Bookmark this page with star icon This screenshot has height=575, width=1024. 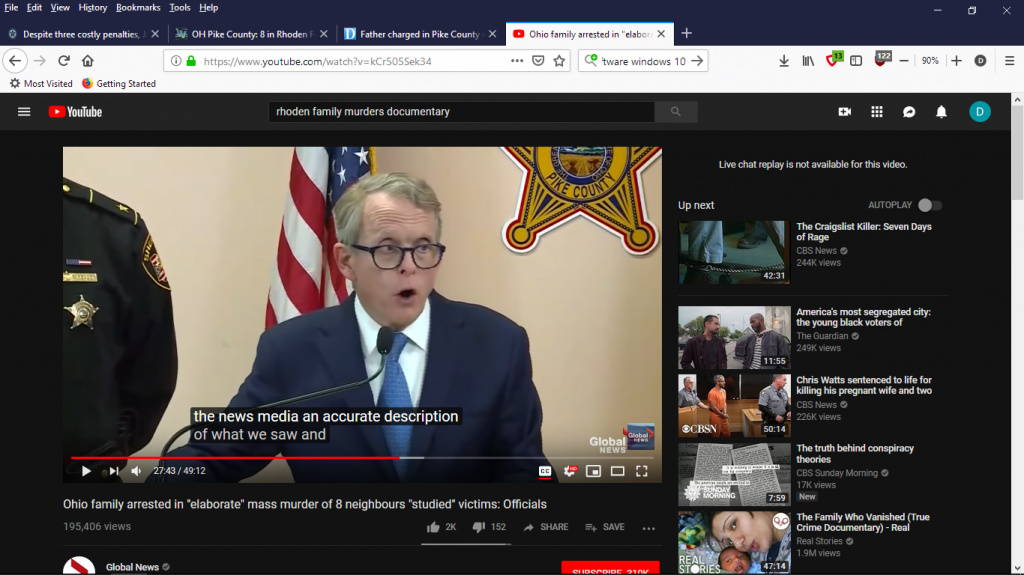tap(560, 61)
